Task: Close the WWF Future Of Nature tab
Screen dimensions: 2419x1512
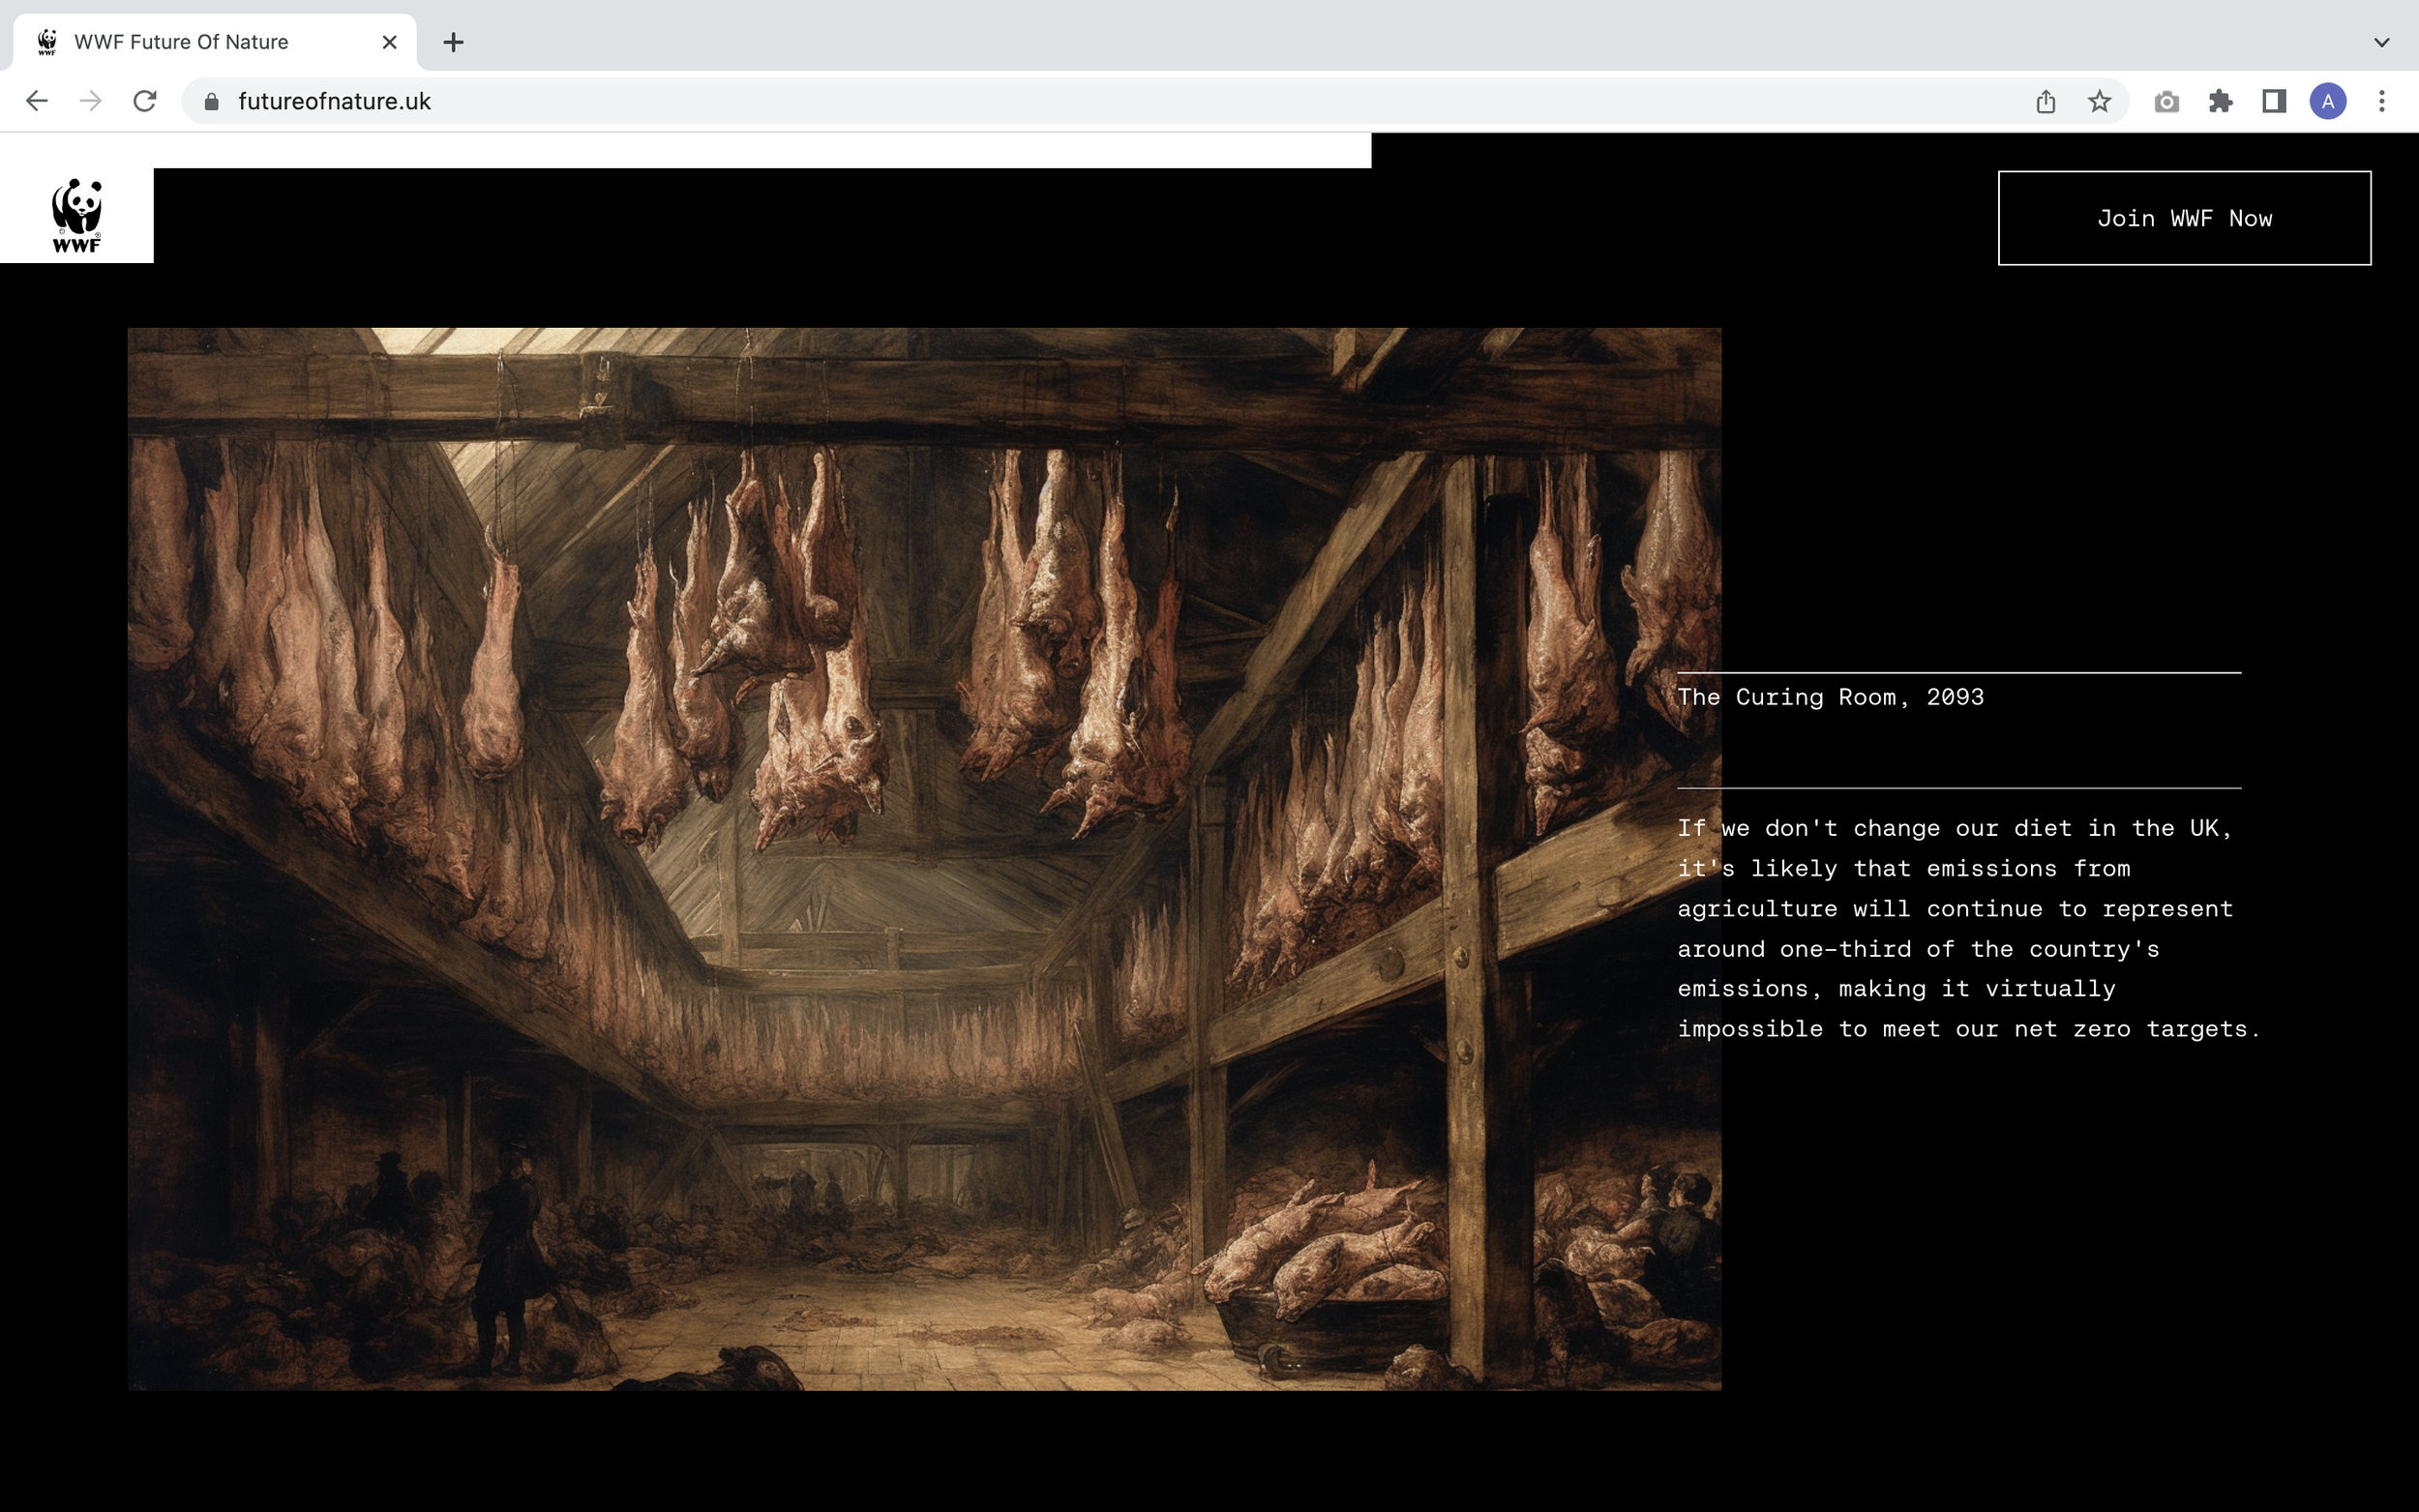Action: [390, 42]
